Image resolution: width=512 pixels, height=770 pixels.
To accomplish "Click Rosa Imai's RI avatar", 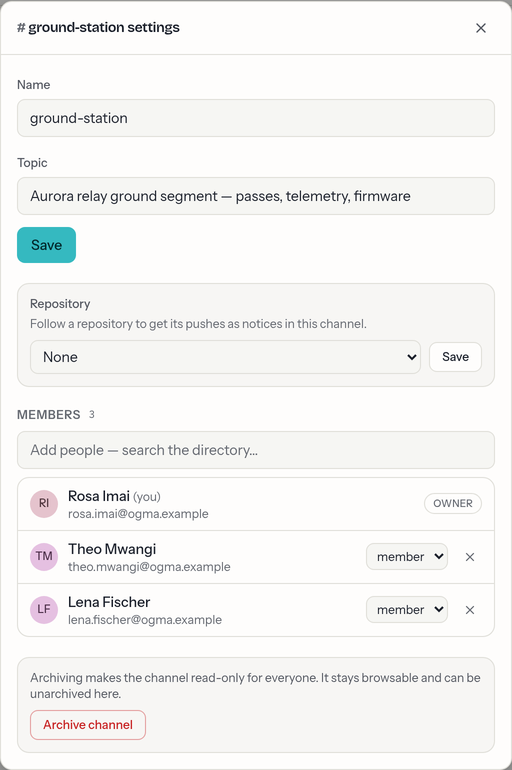I will tap(44, 504).
